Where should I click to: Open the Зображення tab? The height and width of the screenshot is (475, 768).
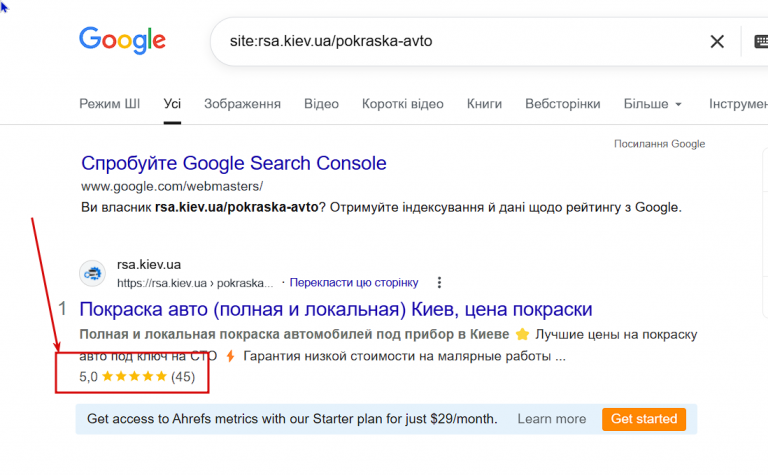pos(242,104)
